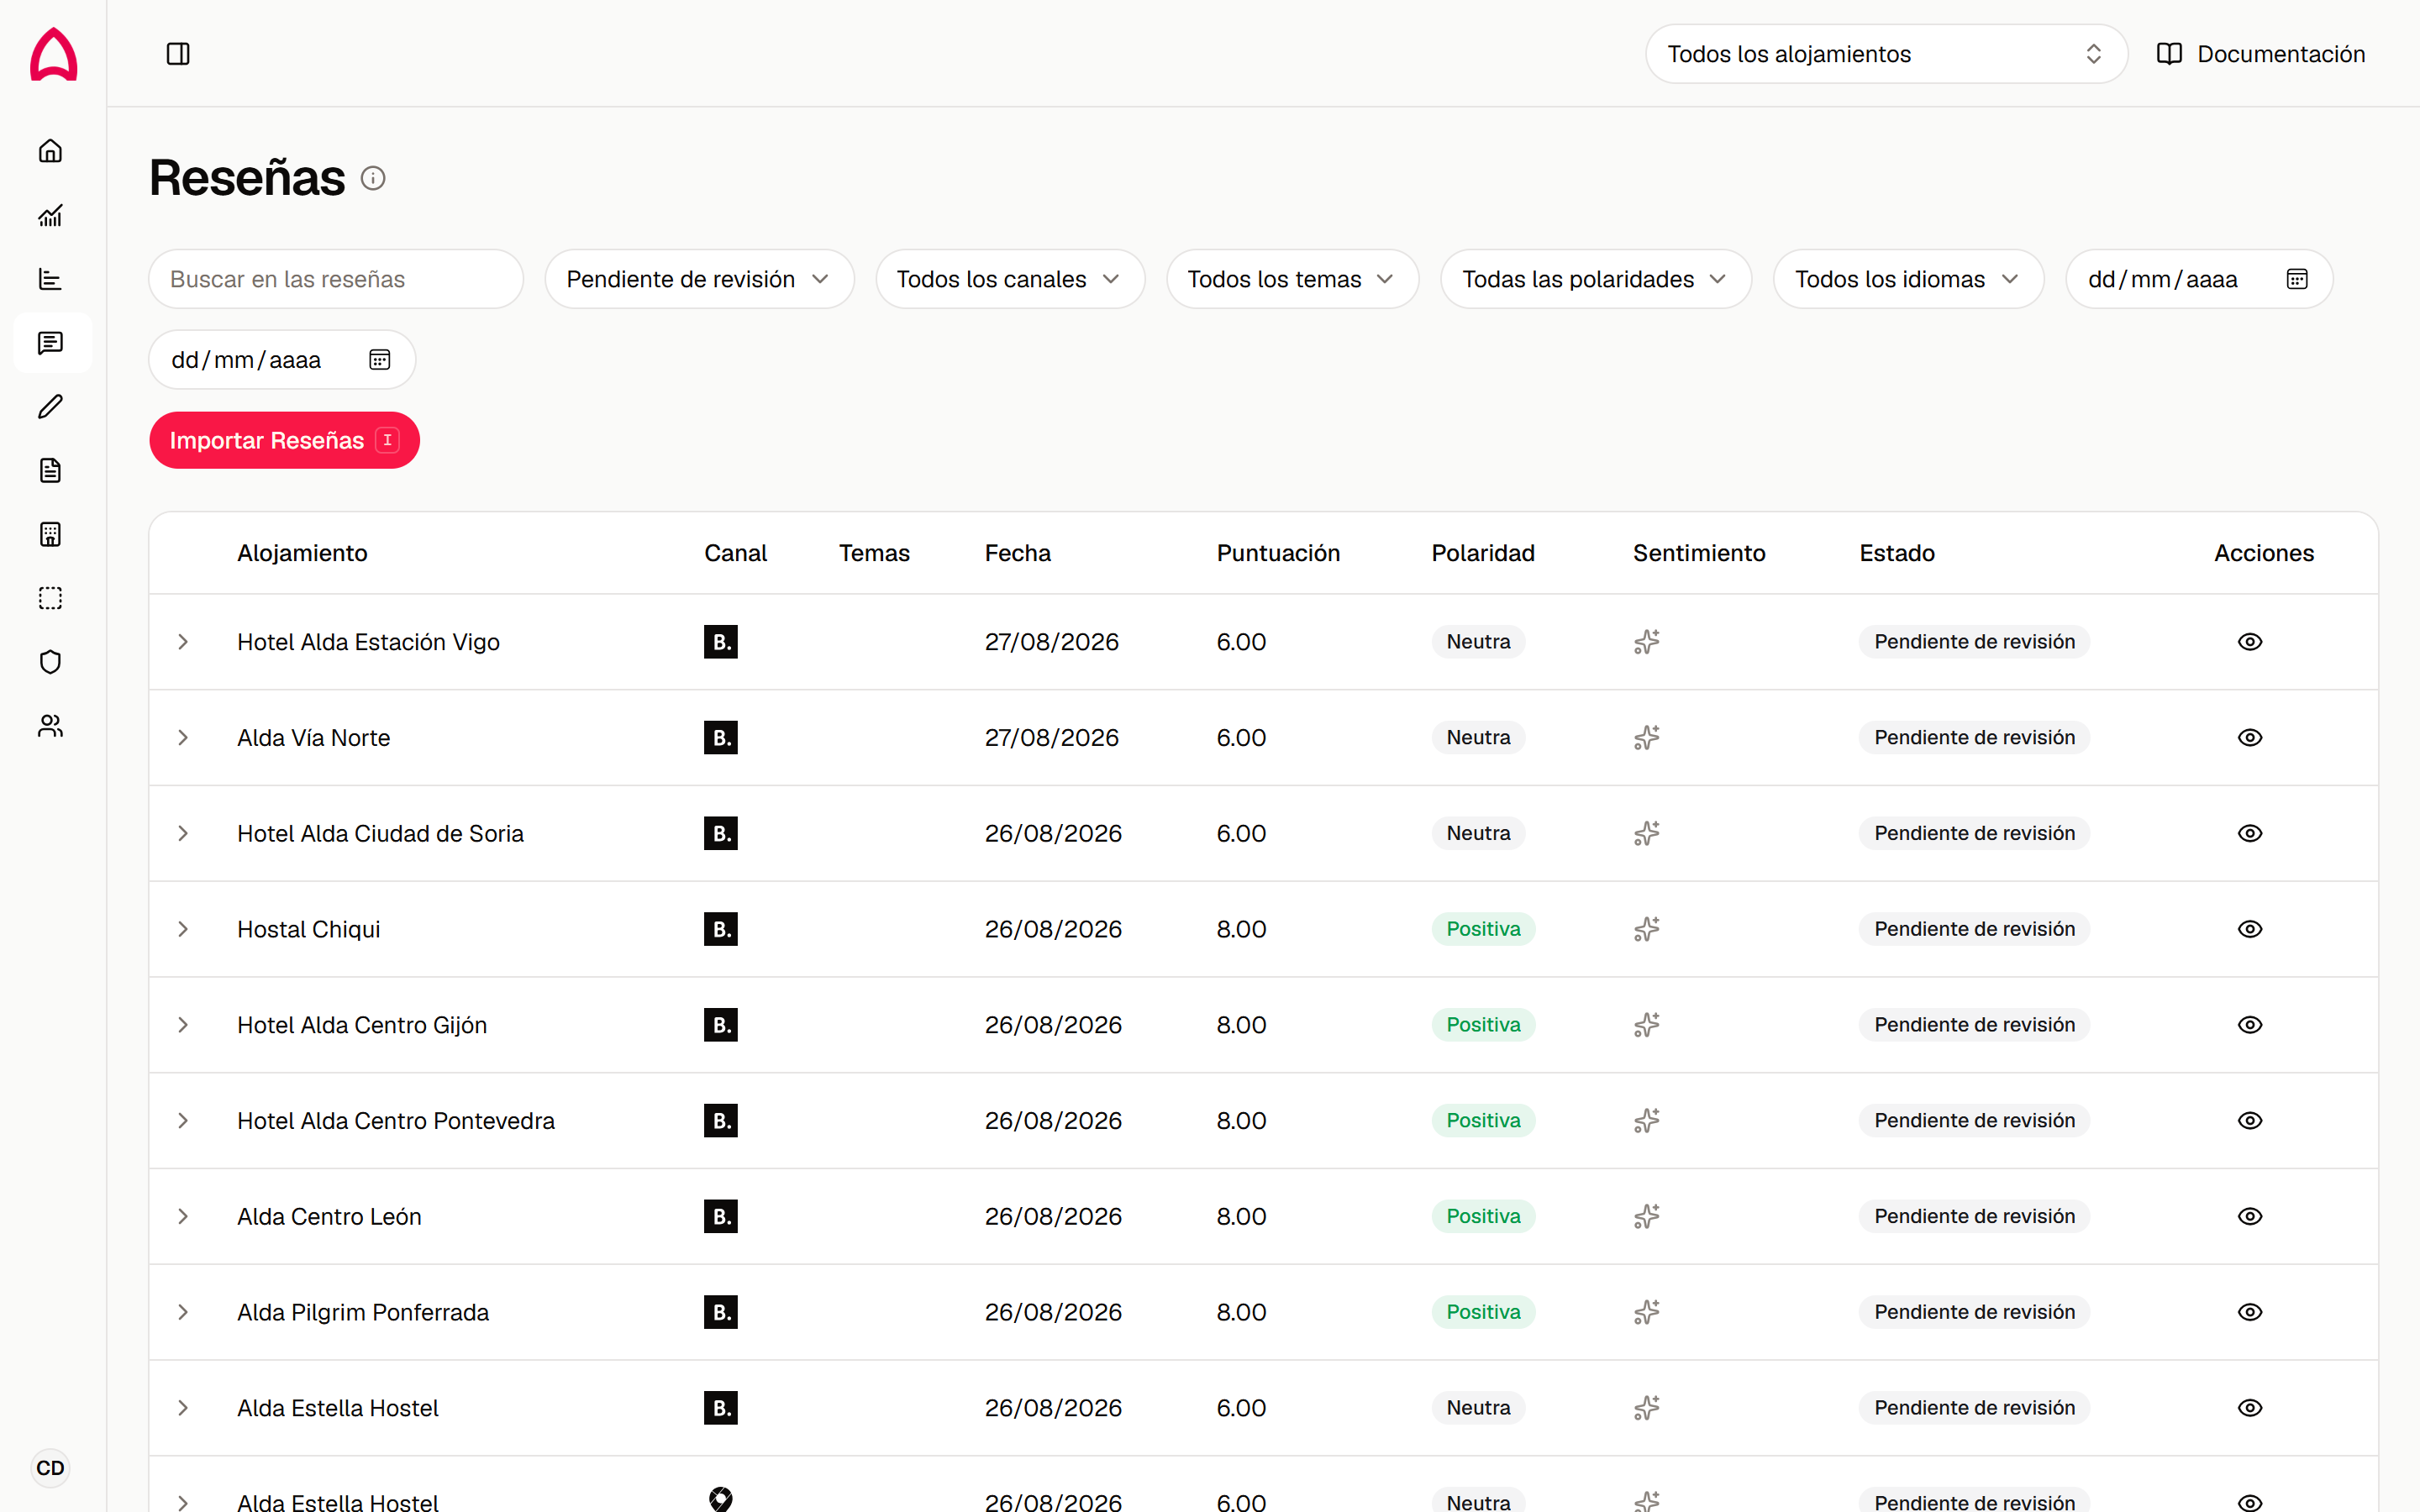Open the bar chart sidebar icon
Screen dimensions: 2420x1512
51,279
